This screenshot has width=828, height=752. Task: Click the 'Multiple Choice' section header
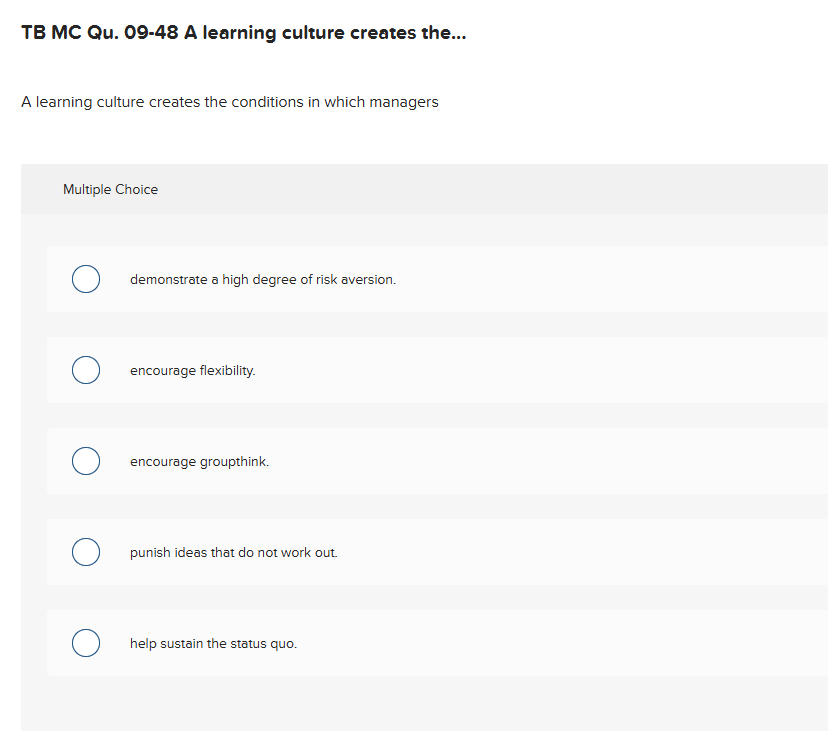pyautogui.click(x=110, y=189)
